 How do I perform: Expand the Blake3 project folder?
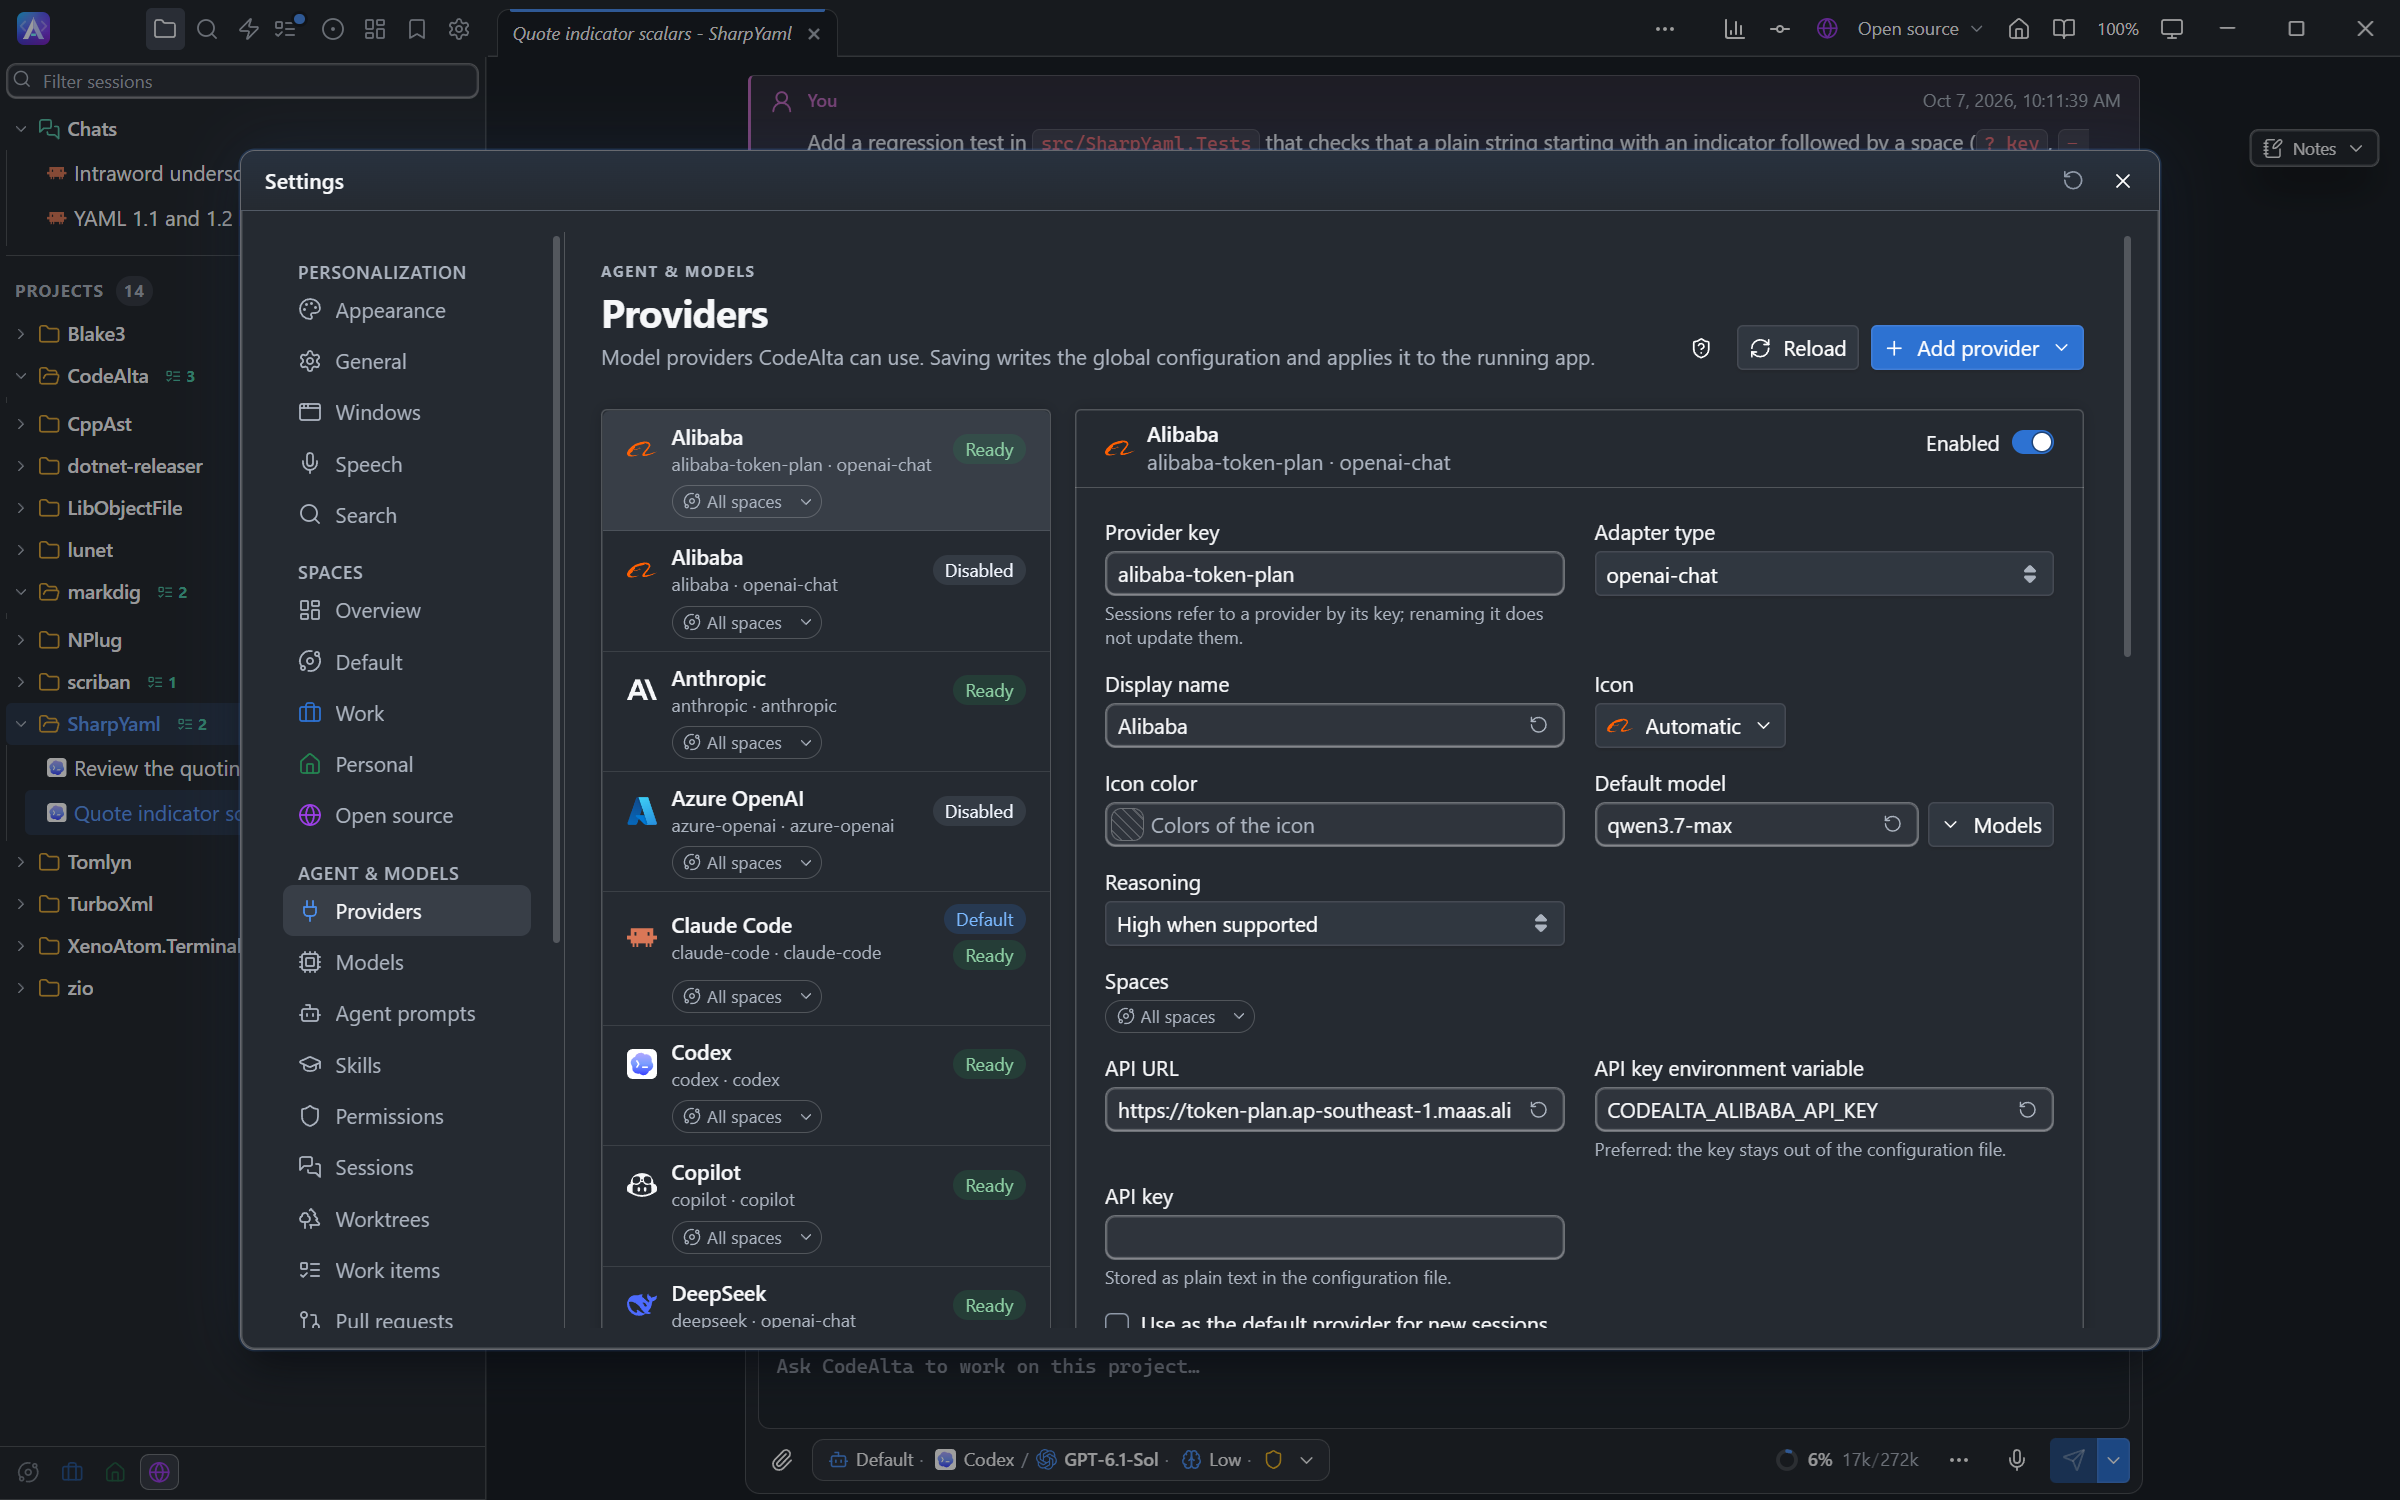[x=21, y=334]
